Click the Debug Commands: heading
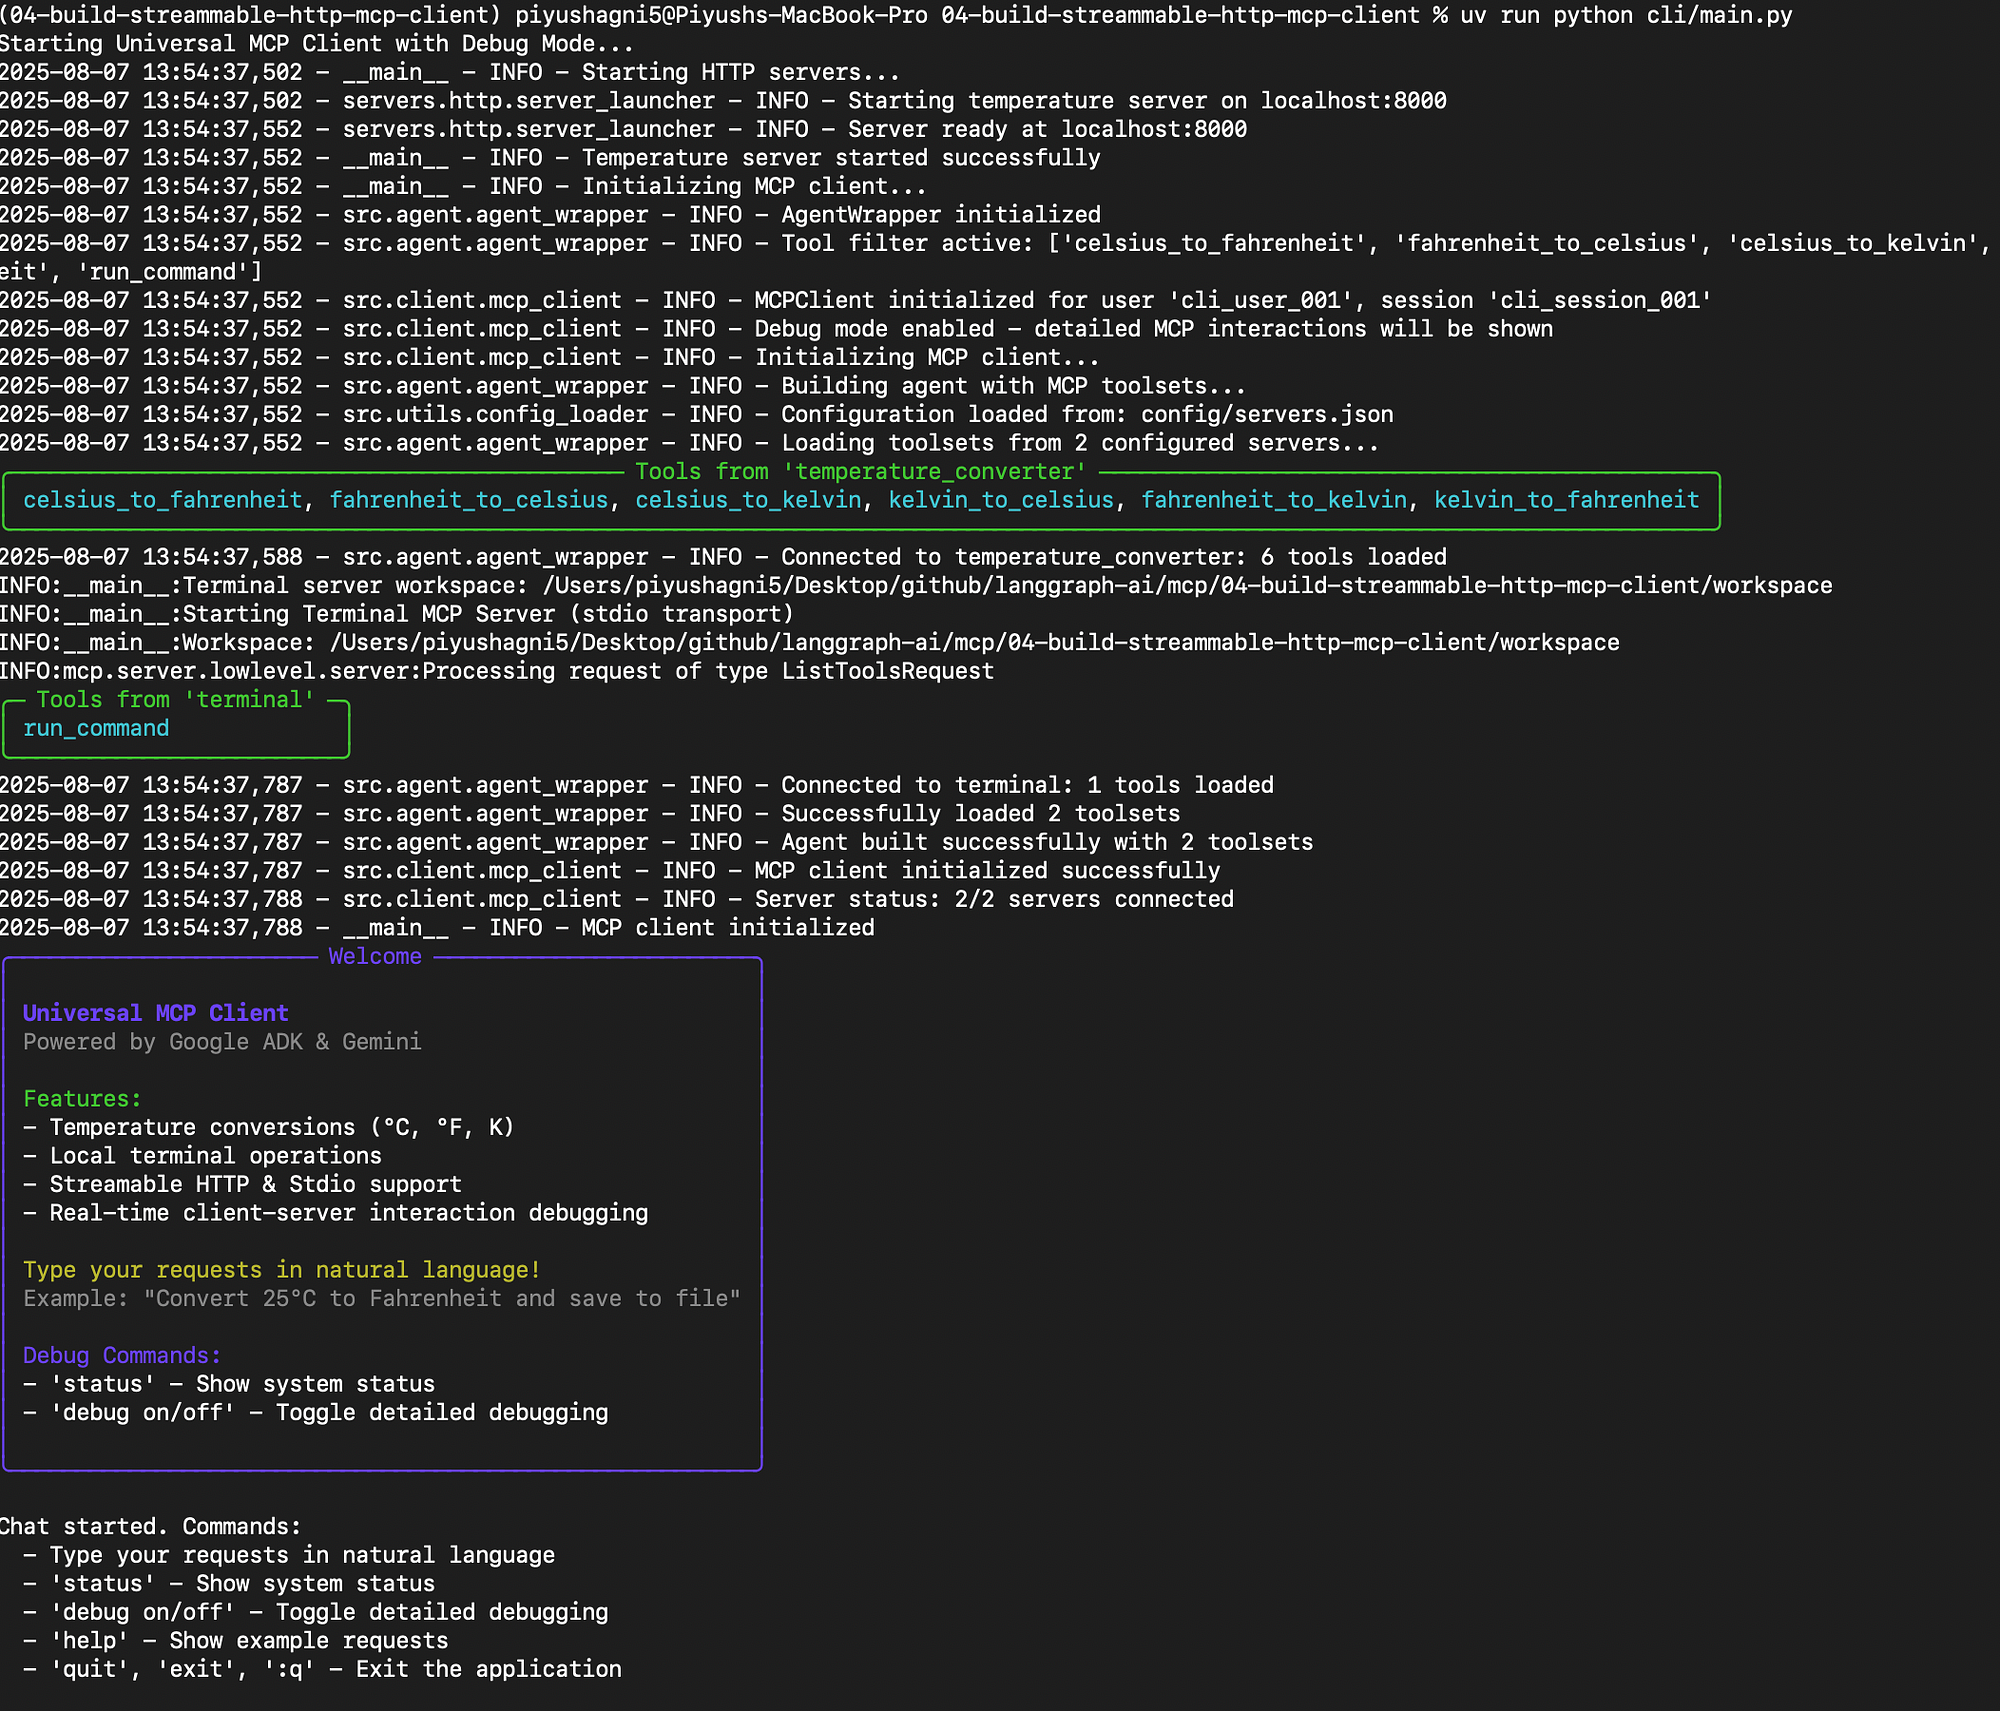 121,1355
